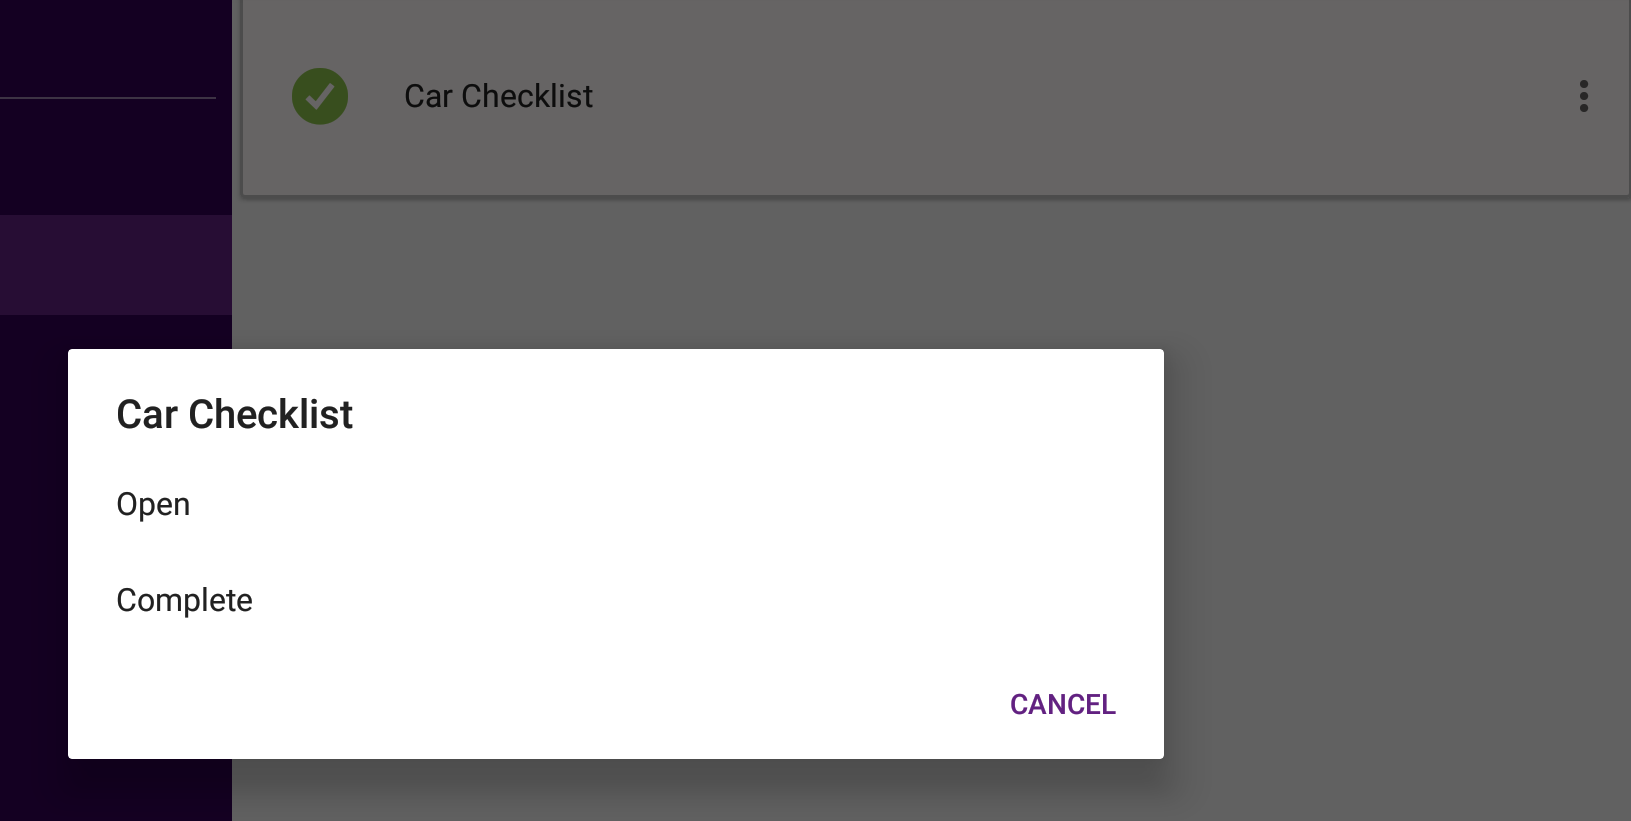
Task: Select Open in the Car Checklist dialog
Action: 153,504
